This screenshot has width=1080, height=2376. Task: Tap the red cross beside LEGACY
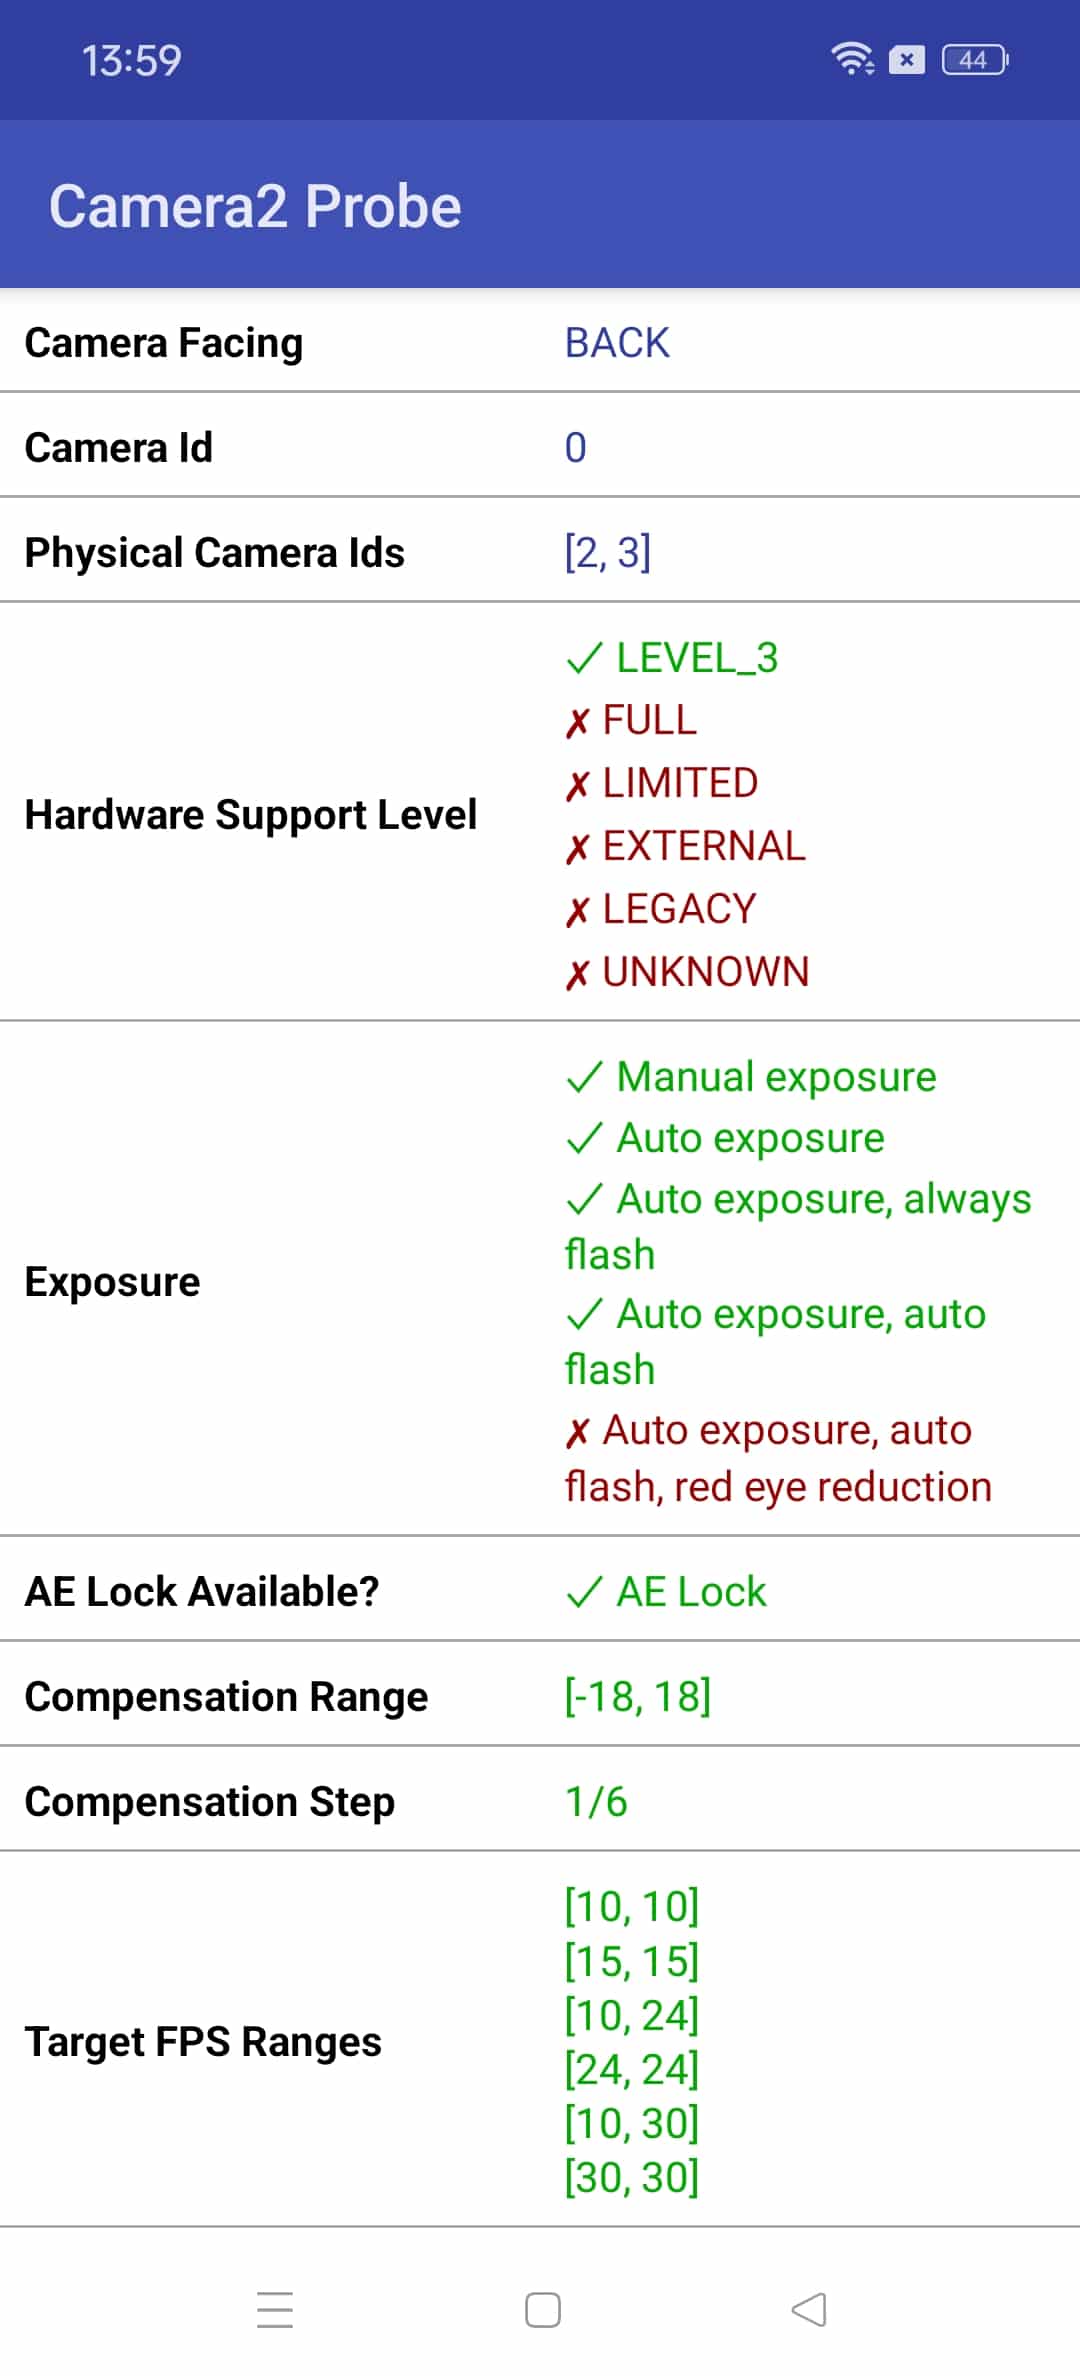coord(577,911)
